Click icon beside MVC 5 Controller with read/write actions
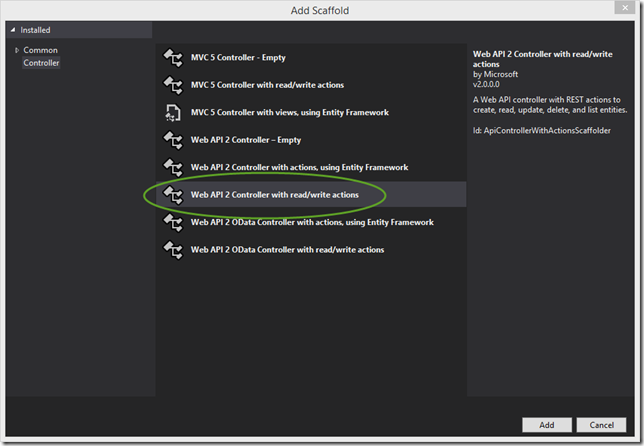The height and width of the screenshot is (446, 644). 173,85
